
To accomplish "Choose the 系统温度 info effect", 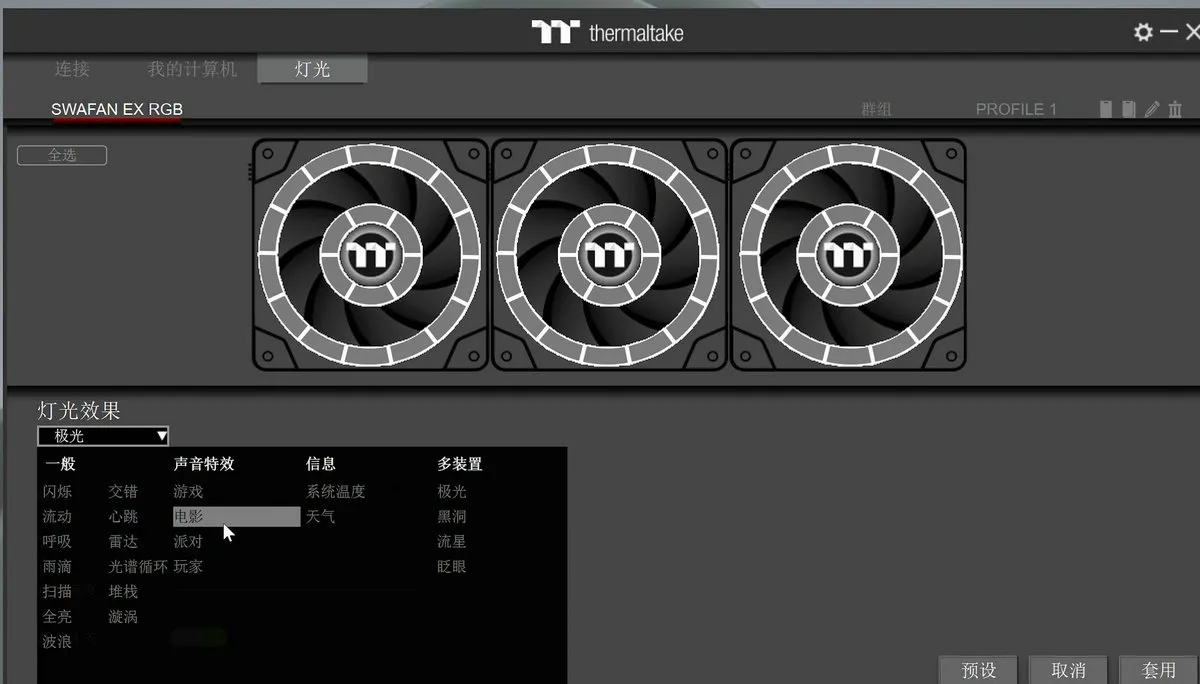I will (x=336, y=492).
